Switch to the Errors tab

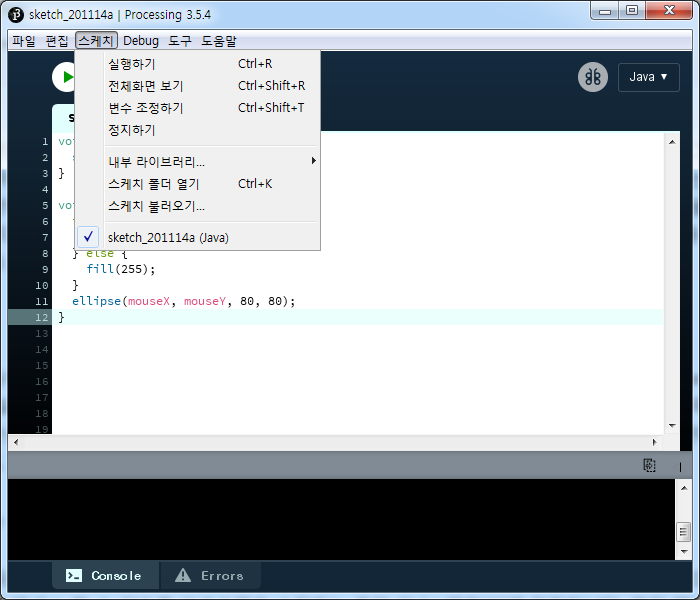(210, 575)
